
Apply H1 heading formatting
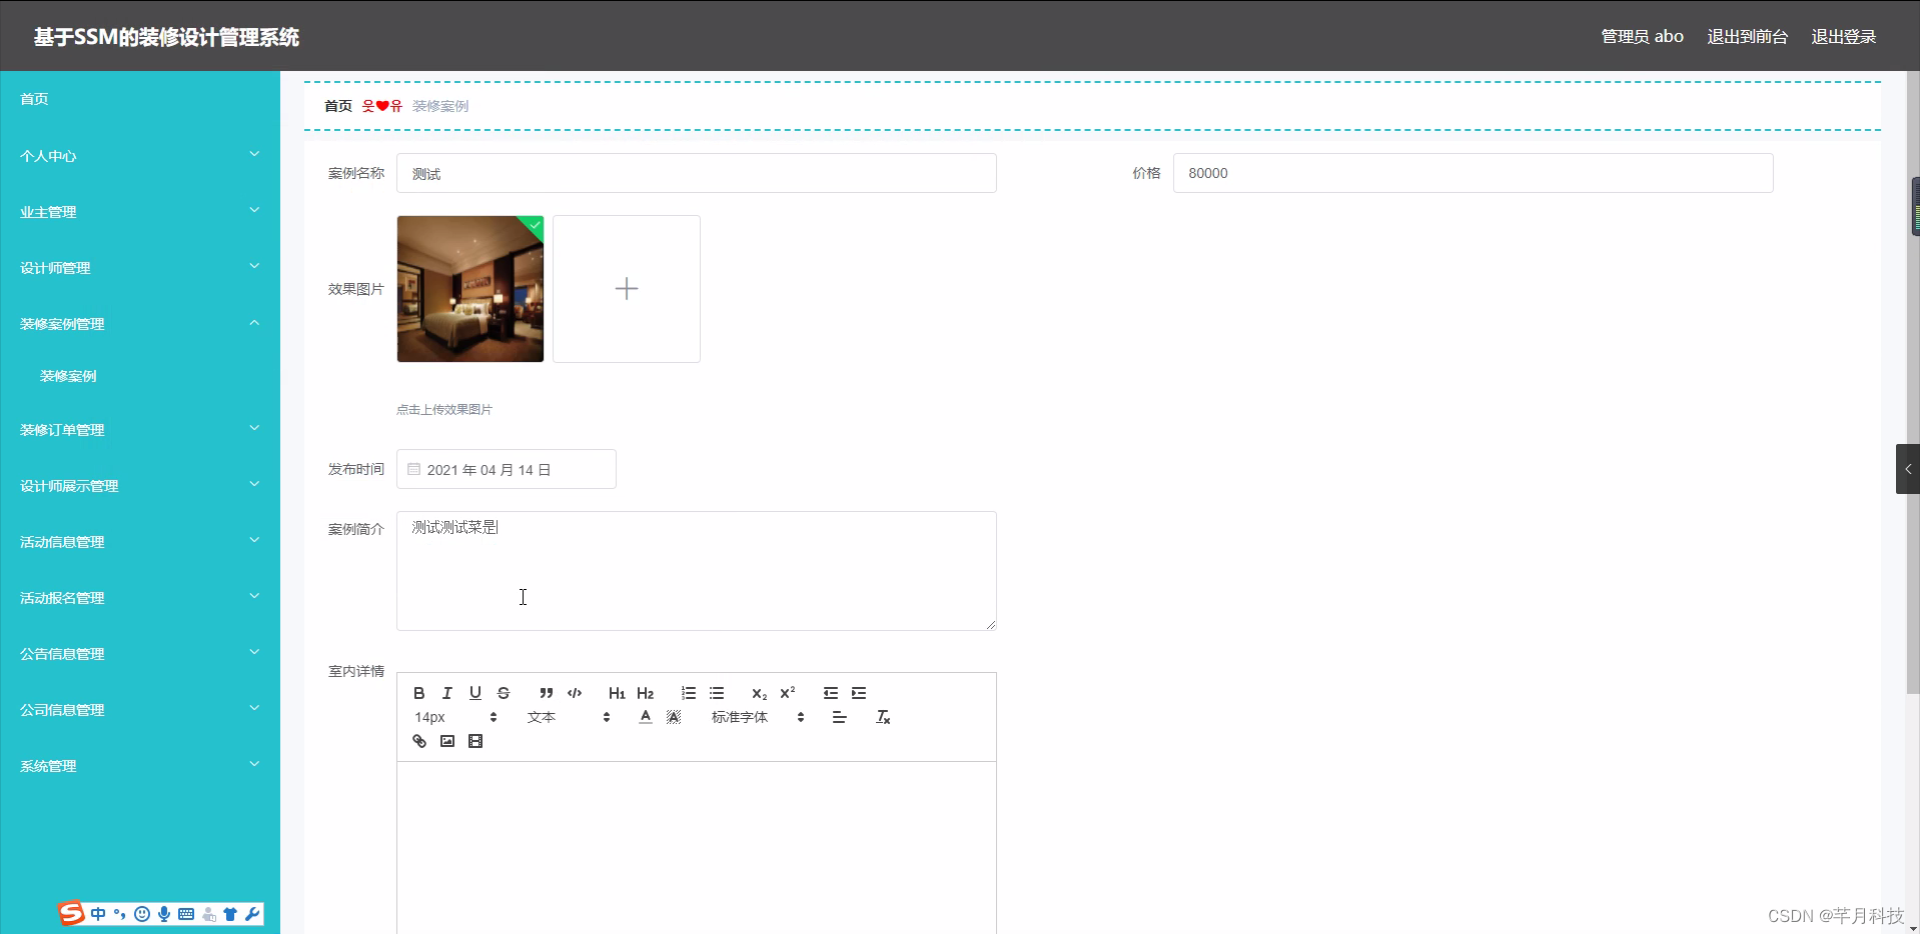tap(616, 693)
